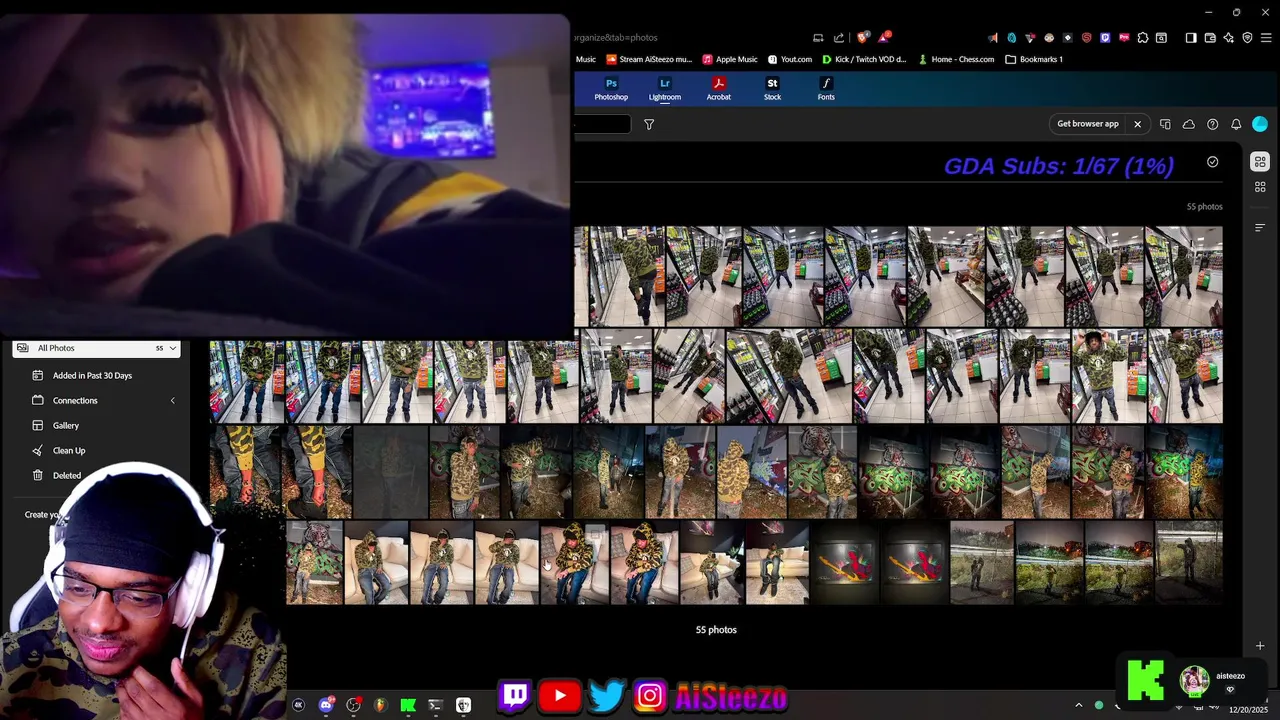Open the last landscape photo in bottom row
The width and height of the screenshot is (1280, 720).
(x=1189, y=563)
